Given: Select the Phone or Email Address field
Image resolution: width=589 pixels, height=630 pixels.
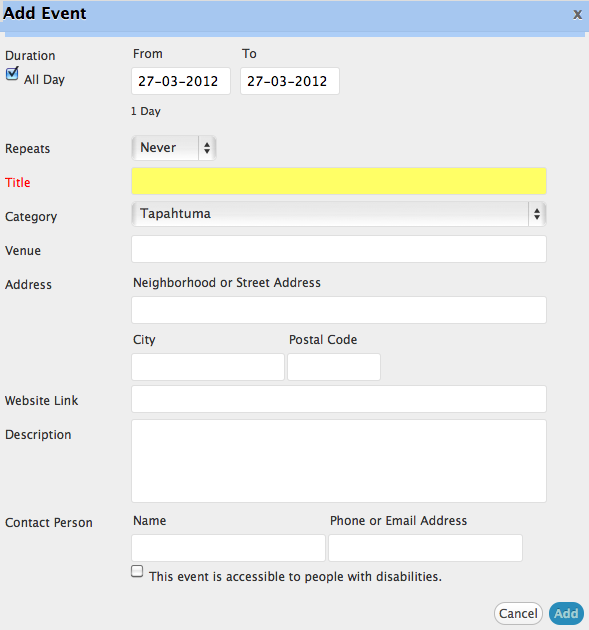Looking at the screenshot, I should pos(425,548).
